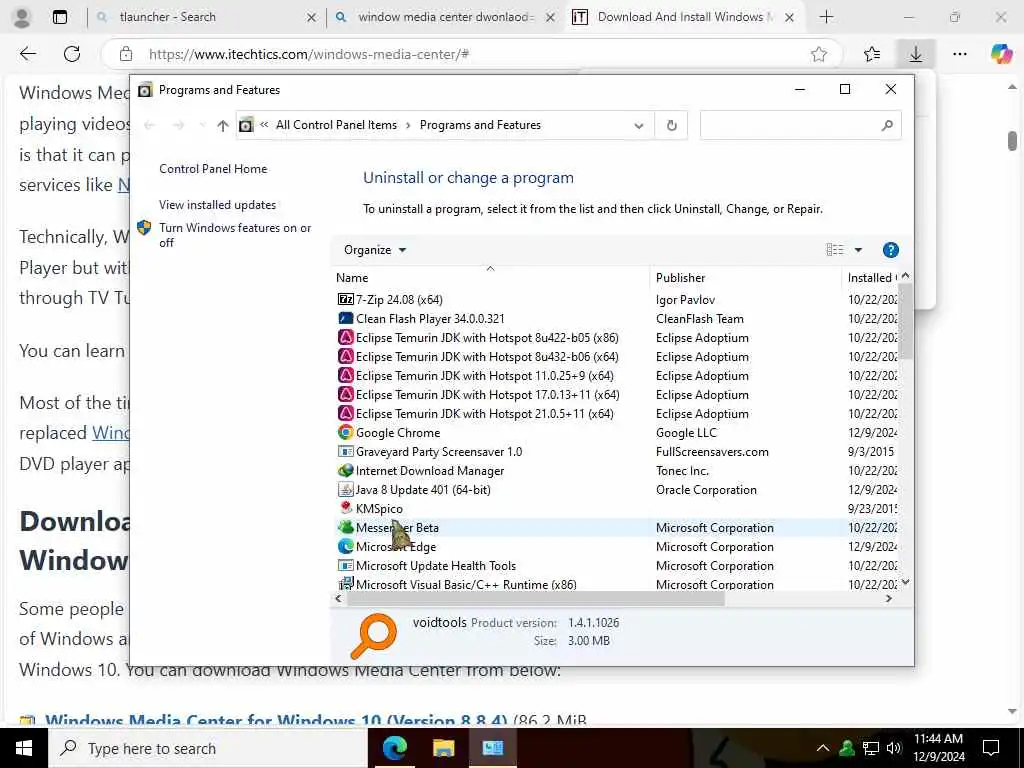
Task: Reload the itechtics page in Edge
Action: pyautogui.click(x=72, y=54)
